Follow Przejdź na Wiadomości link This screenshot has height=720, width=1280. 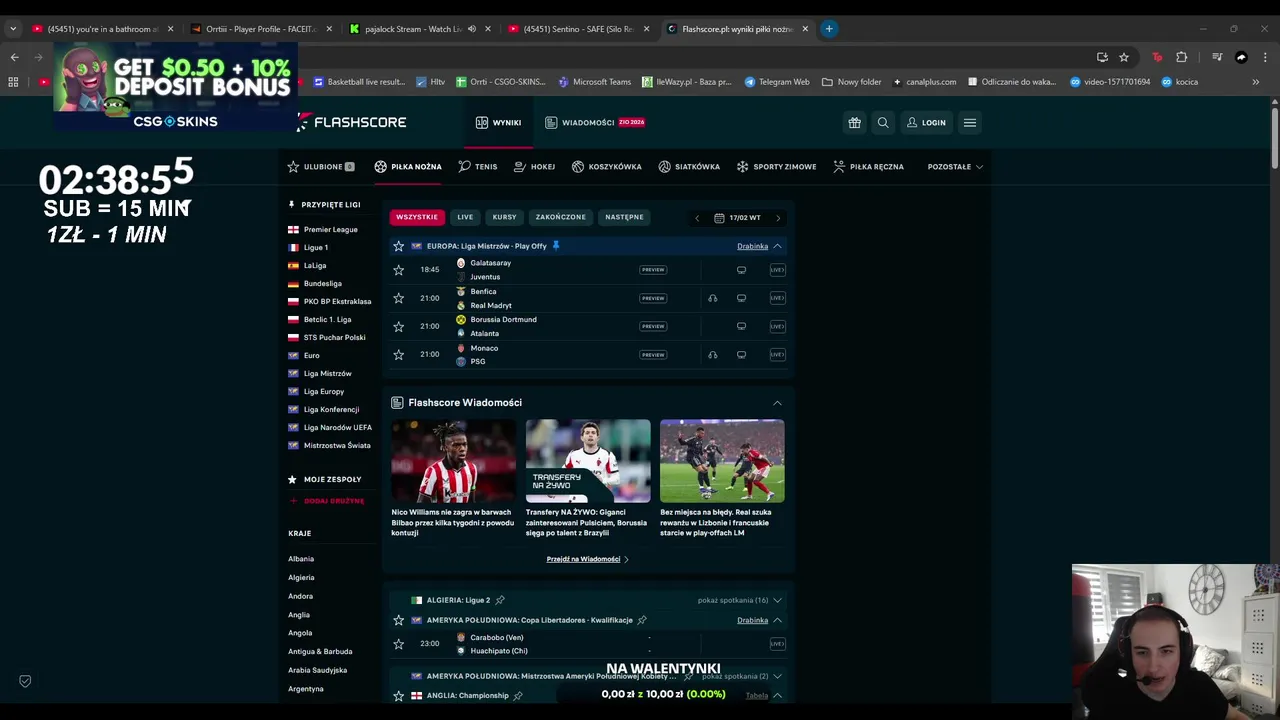click(587, 559)
